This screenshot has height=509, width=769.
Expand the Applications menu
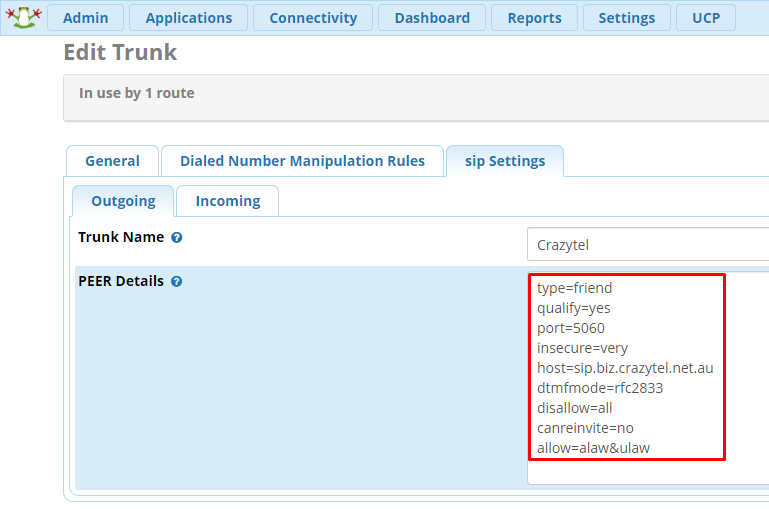[x=188, y=18]
